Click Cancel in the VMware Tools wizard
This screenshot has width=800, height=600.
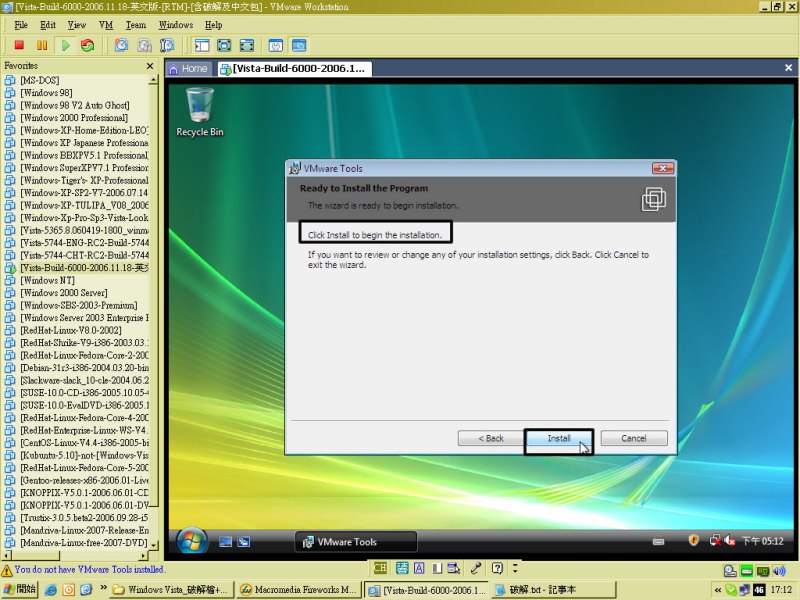[634, 438]
